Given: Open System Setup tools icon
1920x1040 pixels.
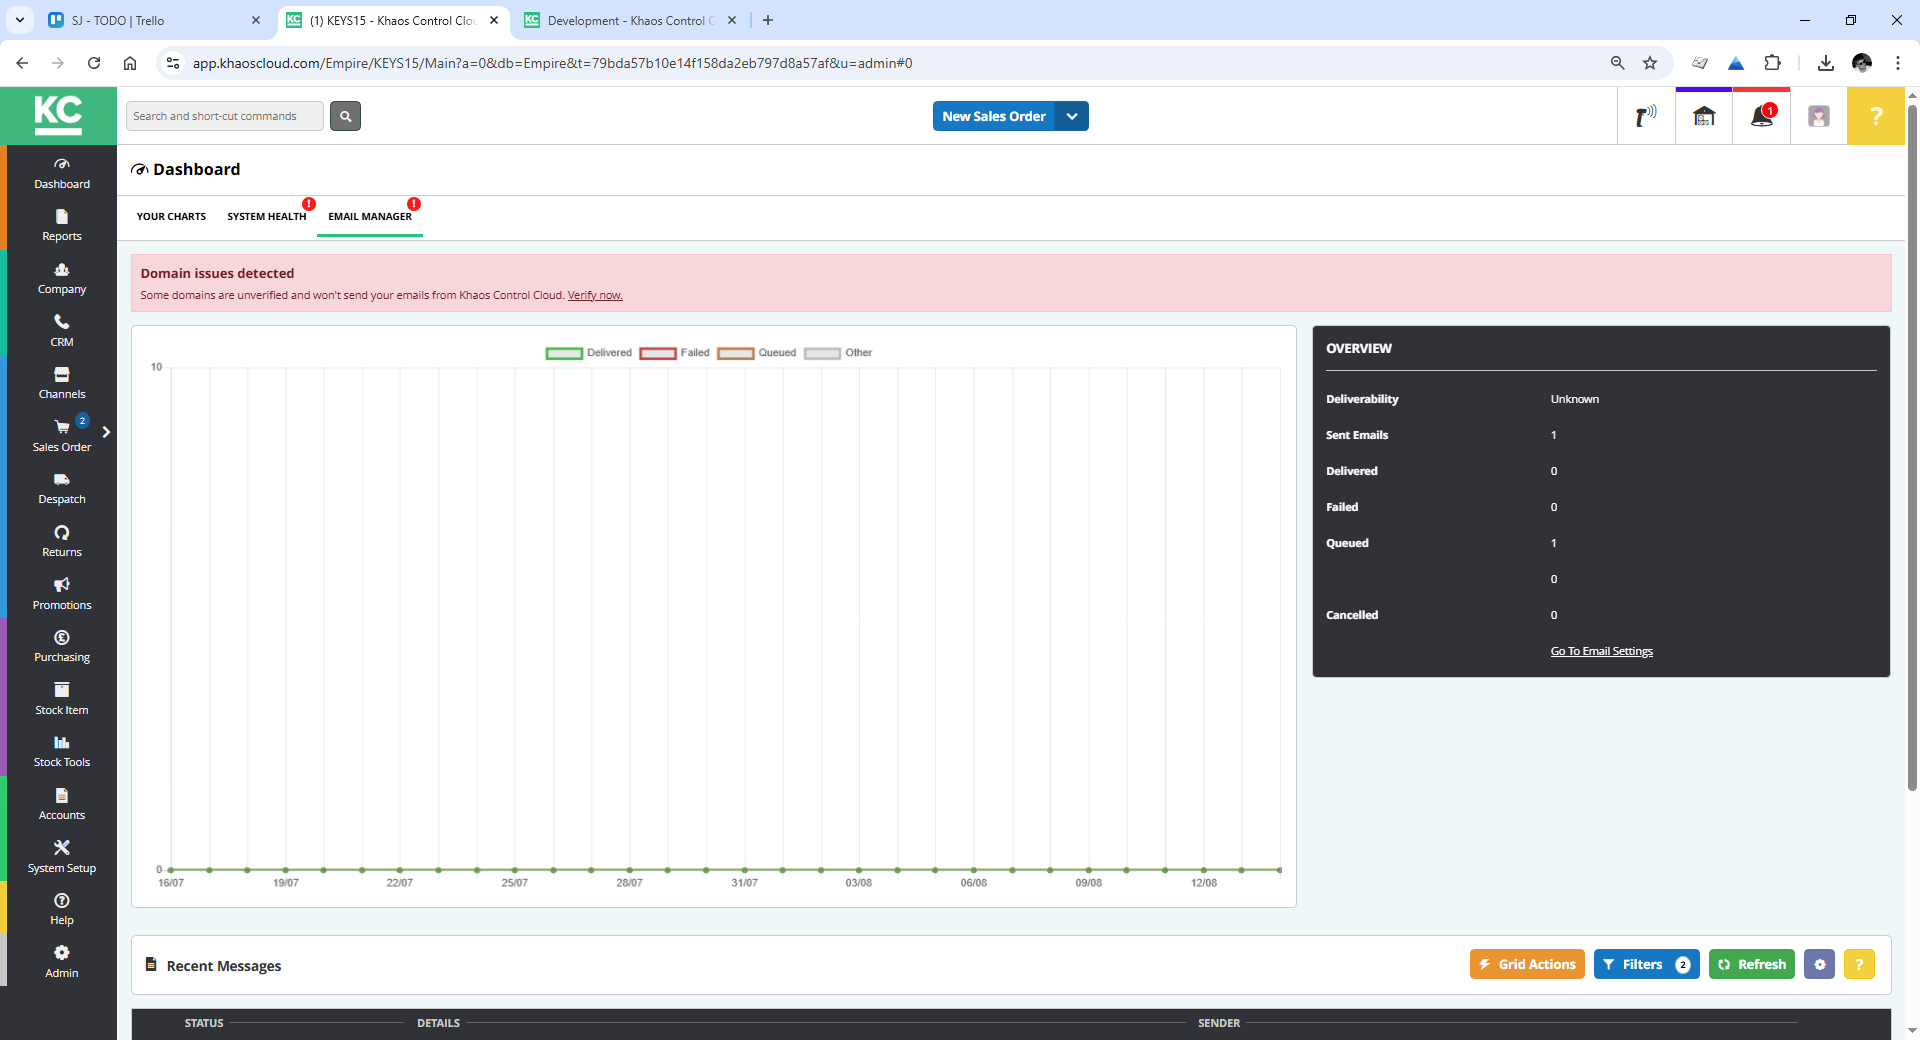Looking at the screenshot, I should click(x=61, y=848).
